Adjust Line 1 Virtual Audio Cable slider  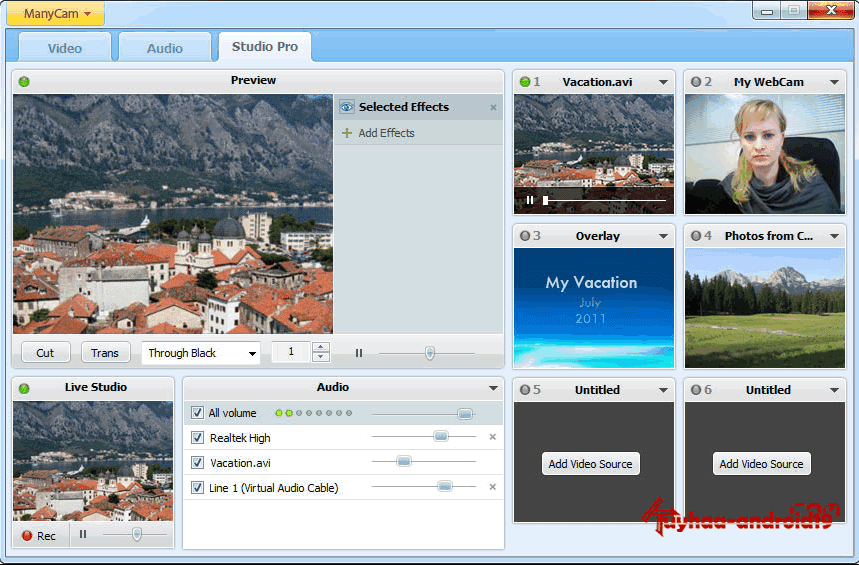pyautogui.click(x=445, y=486)
